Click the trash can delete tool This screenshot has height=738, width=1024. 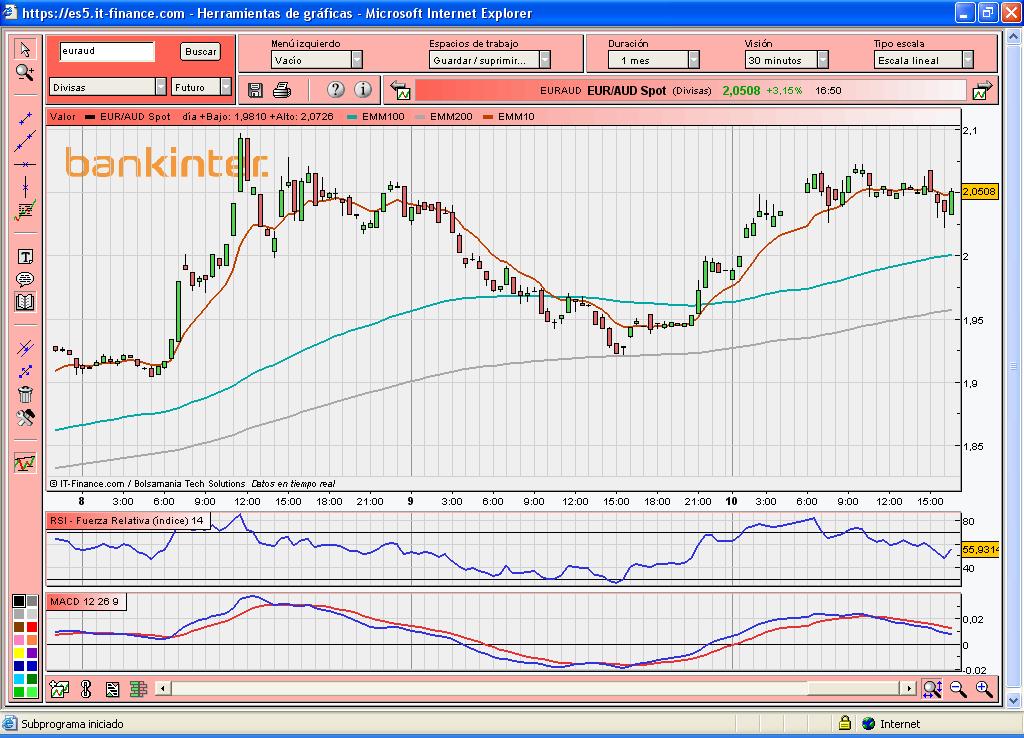pos(25,394)
